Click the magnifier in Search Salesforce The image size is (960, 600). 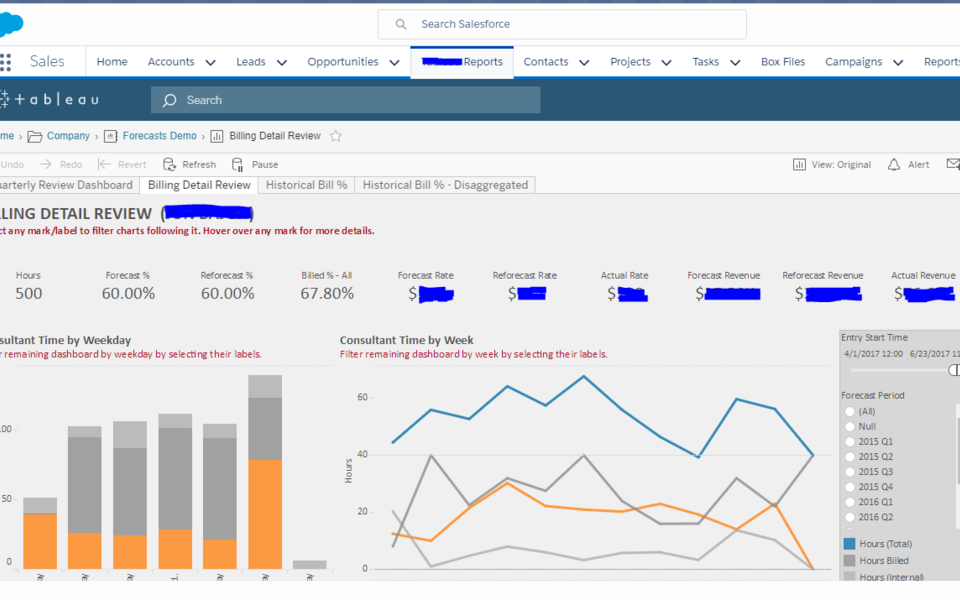click(x=401, y=24)
